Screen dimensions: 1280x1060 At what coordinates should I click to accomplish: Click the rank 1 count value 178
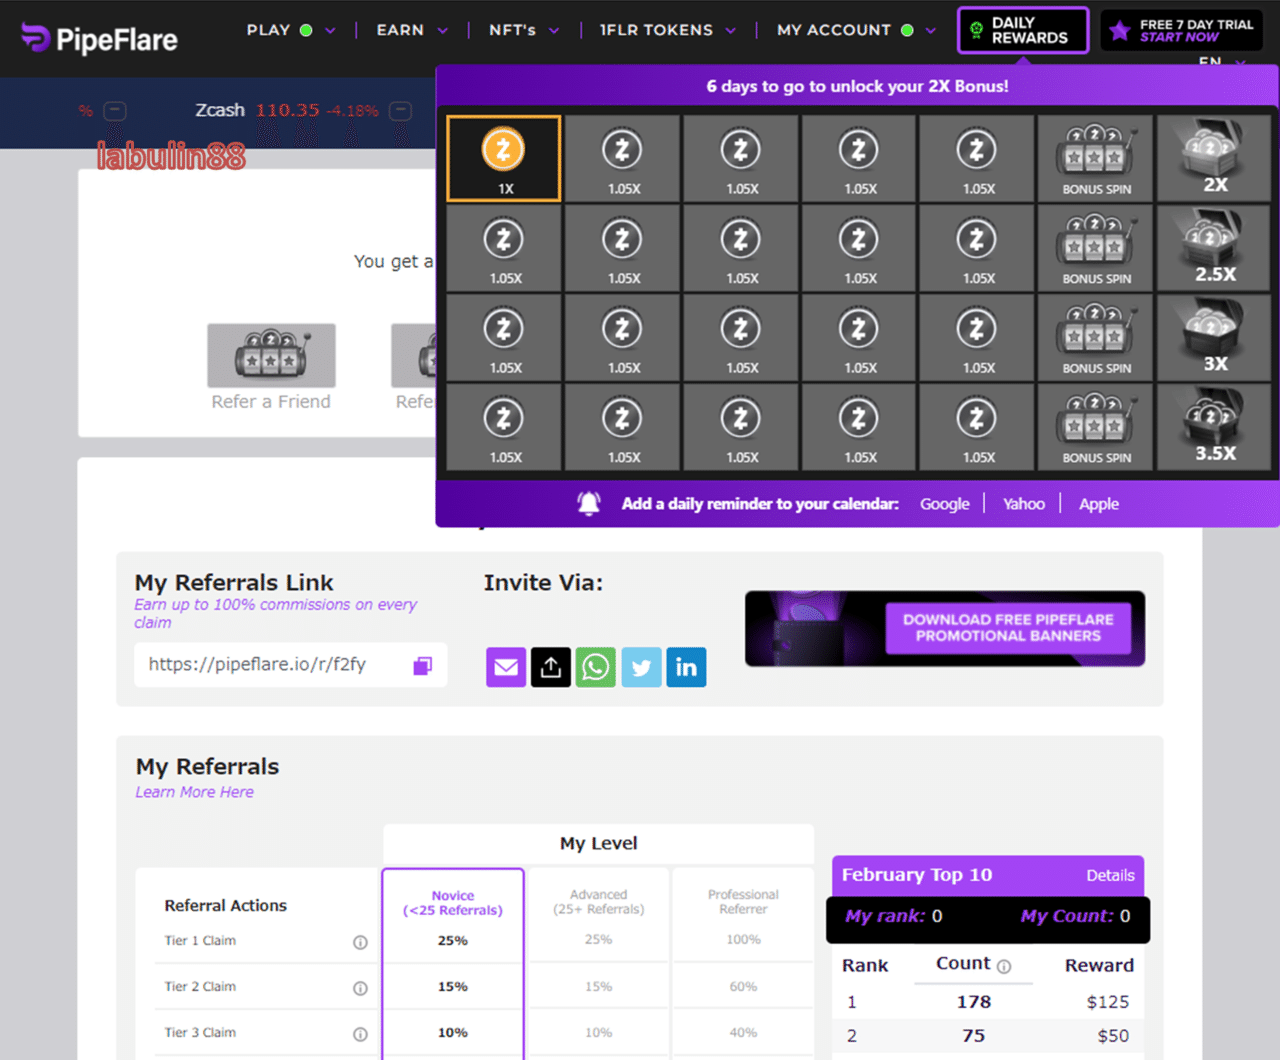pyautogui.click(x=973, y=1002)
